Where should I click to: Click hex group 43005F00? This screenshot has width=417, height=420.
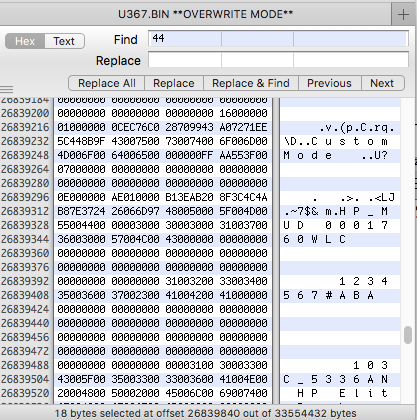pos(81,379)
